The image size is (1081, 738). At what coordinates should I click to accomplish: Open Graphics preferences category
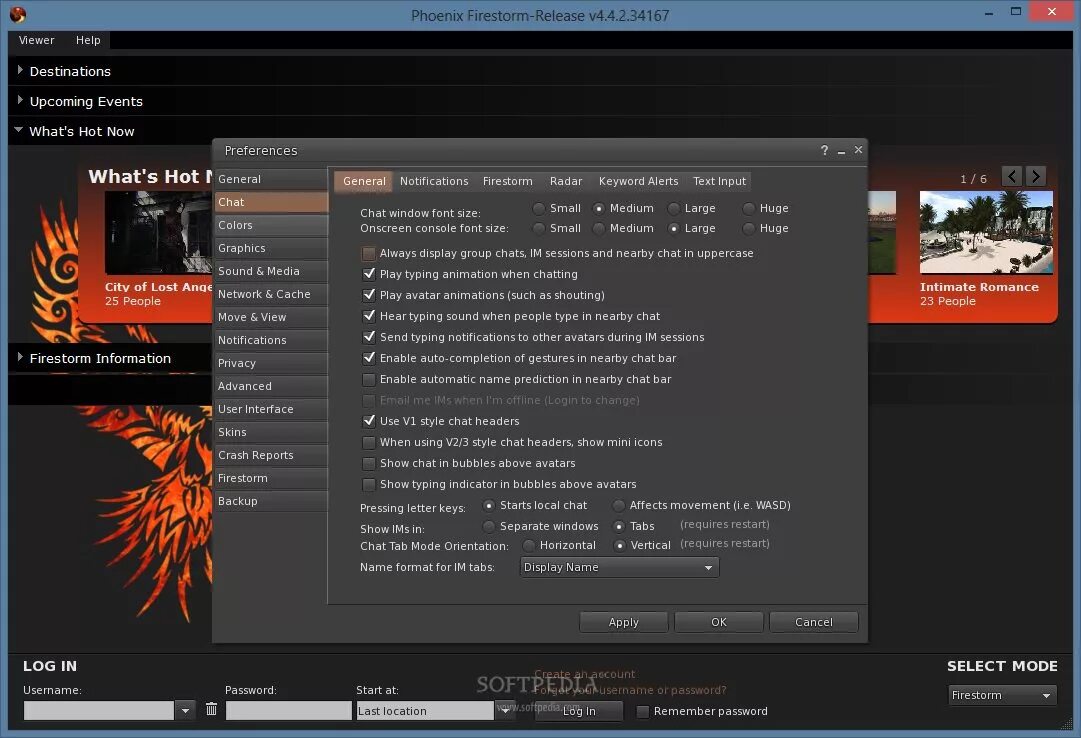(x=271, y=248)
